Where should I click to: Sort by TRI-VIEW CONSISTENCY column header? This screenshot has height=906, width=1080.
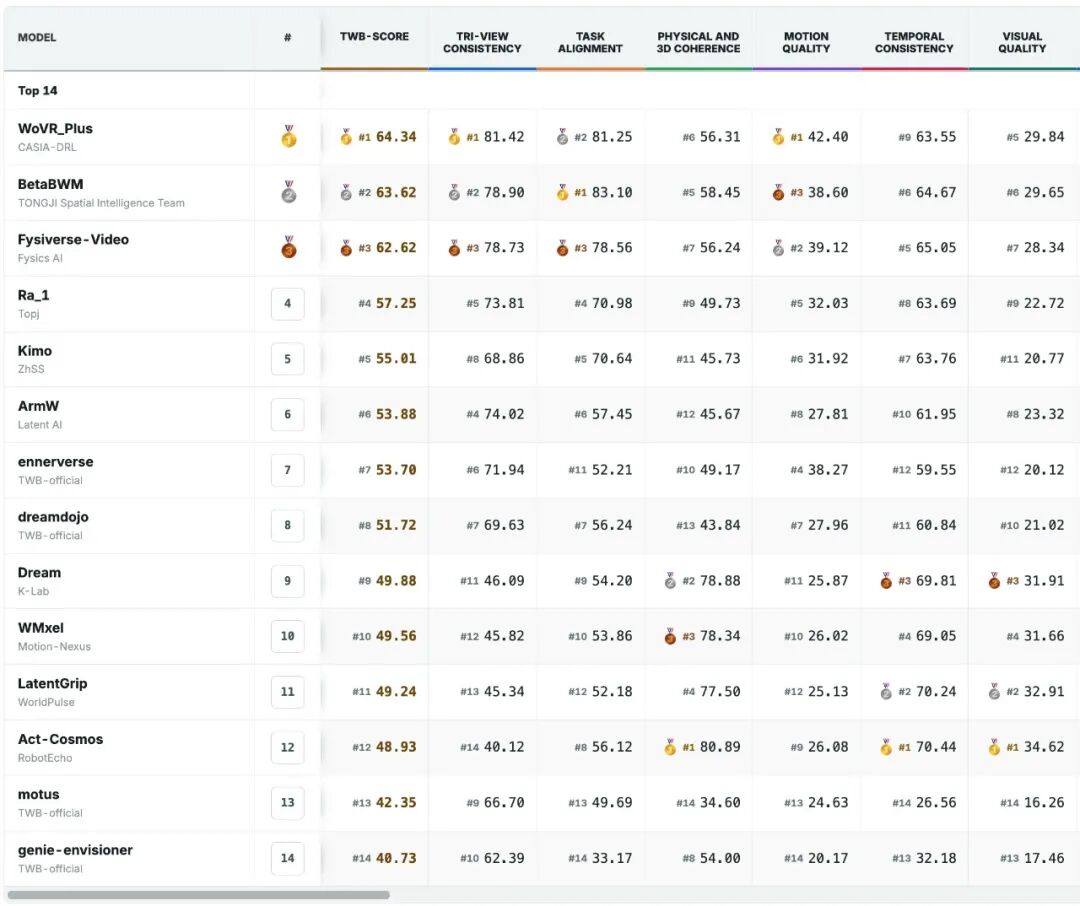point(482,42)
